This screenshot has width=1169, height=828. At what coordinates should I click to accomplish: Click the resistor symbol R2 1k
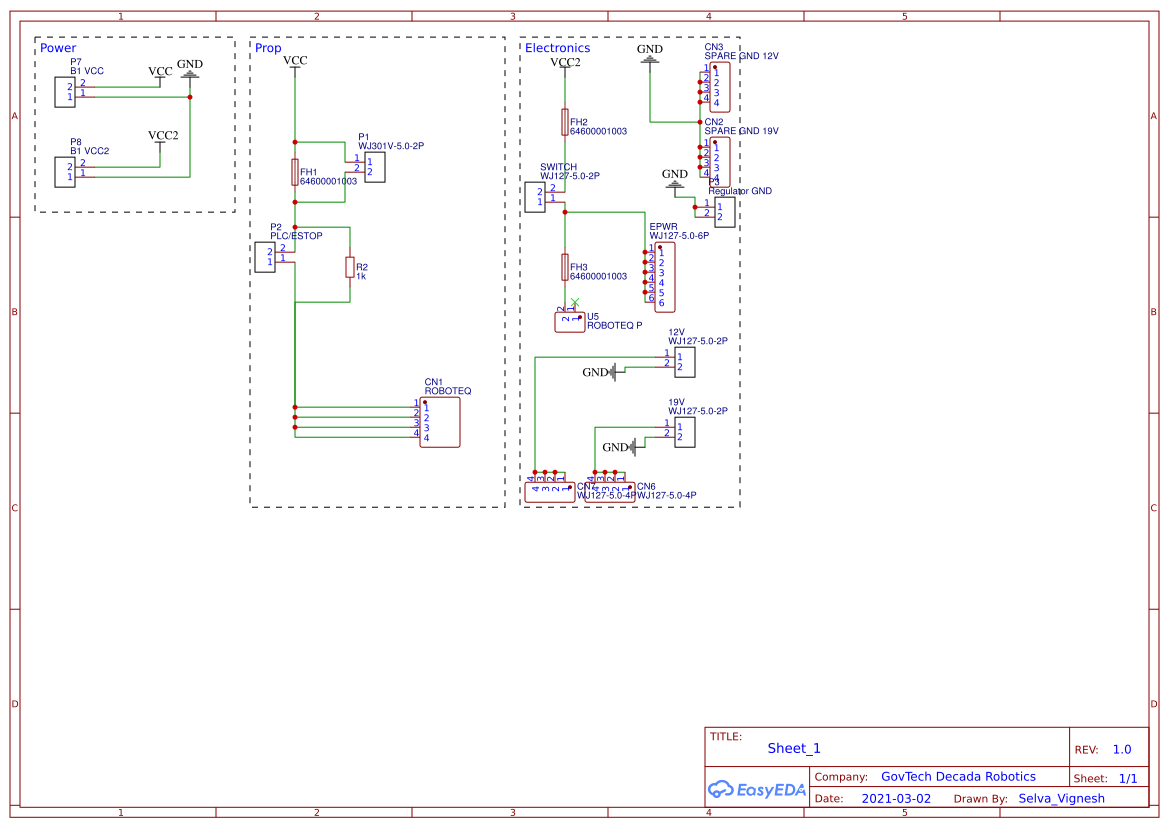[x=348, y=268]
